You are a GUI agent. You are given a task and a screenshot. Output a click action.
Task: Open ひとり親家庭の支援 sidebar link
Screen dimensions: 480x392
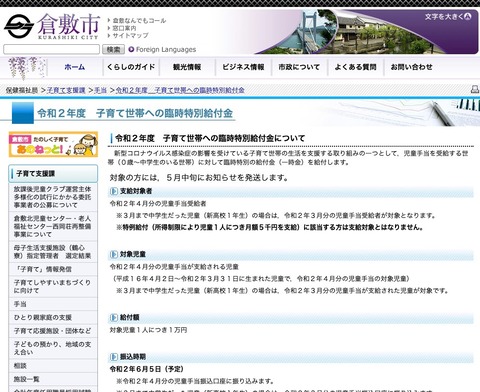coord(53,317)
